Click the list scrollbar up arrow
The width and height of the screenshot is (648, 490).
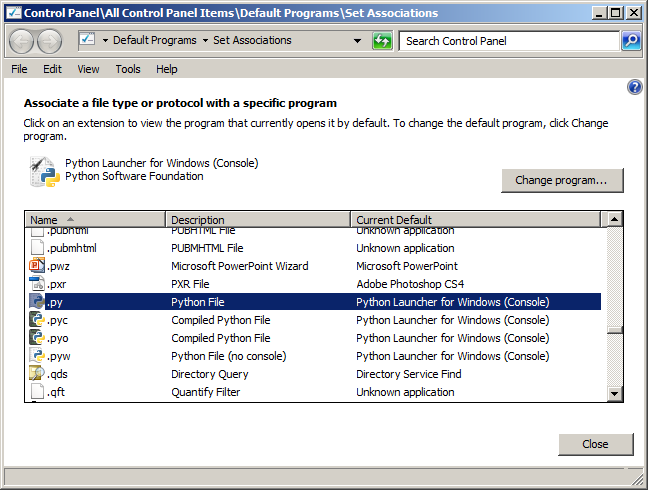click(x=615, y=219)
